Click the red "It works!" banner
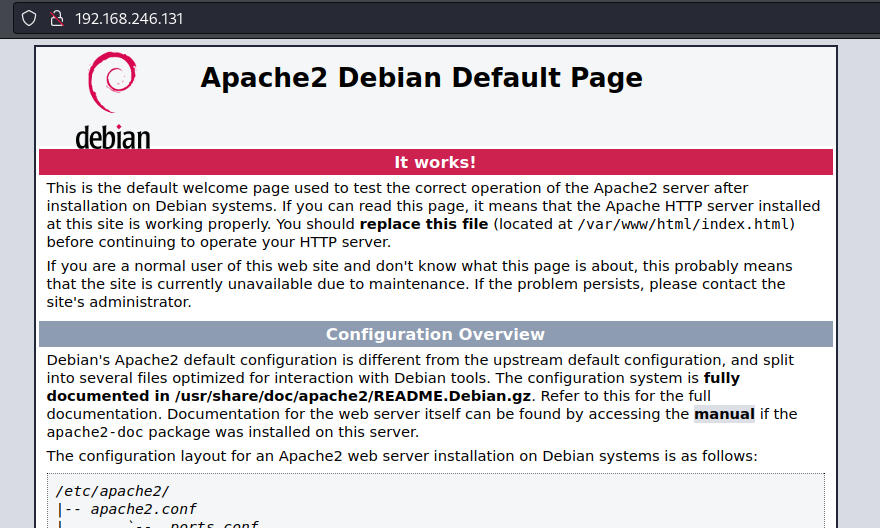 [x=435, y=162]
